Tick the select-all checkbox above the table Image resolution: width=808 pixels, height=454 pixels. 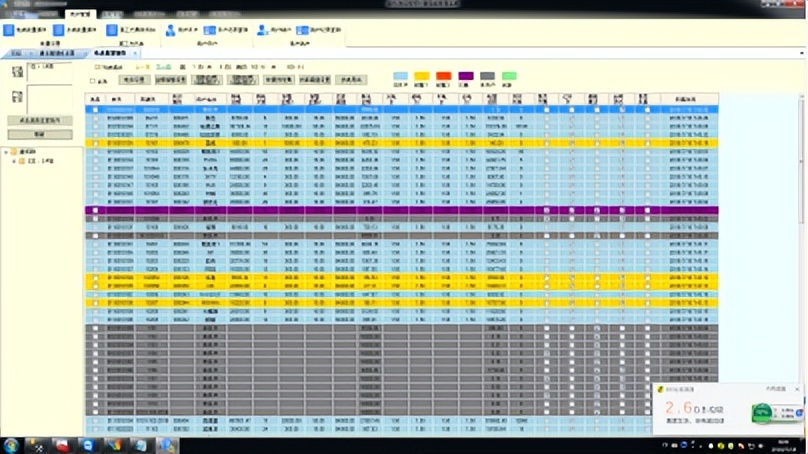click(93, 81)
